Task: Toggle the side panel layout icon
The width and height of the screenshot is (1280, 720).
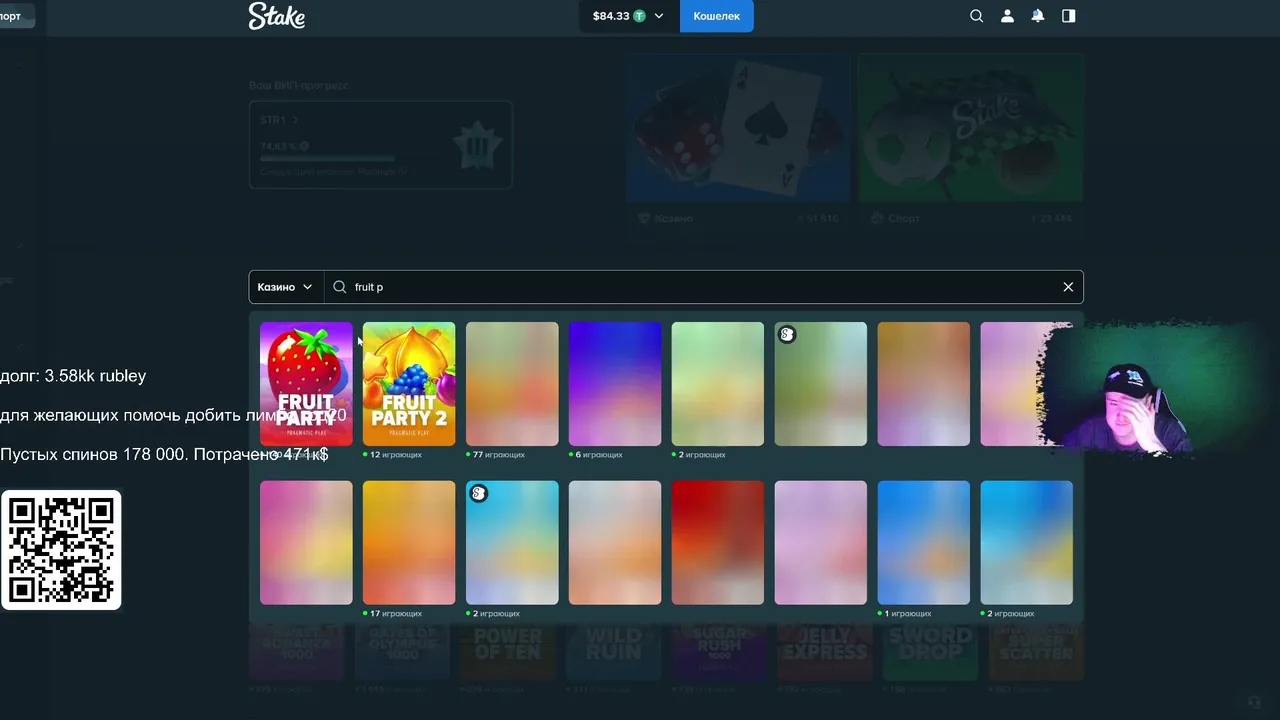Action: (x=1069, y=16)
